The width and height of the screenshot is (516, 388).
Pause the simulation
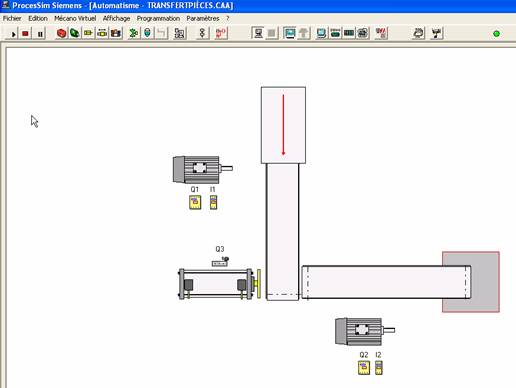point(40,34)
